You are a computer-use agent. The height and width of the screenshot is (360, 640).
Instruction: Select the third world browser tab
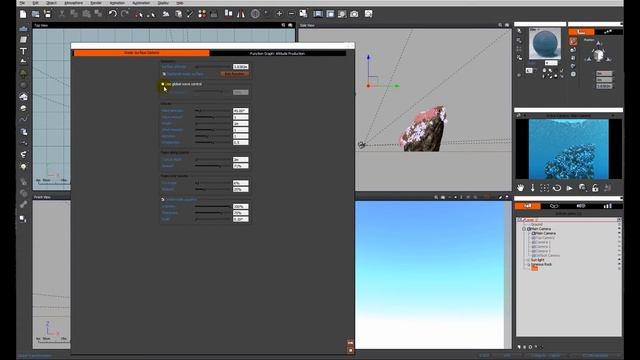coord(581,206)
